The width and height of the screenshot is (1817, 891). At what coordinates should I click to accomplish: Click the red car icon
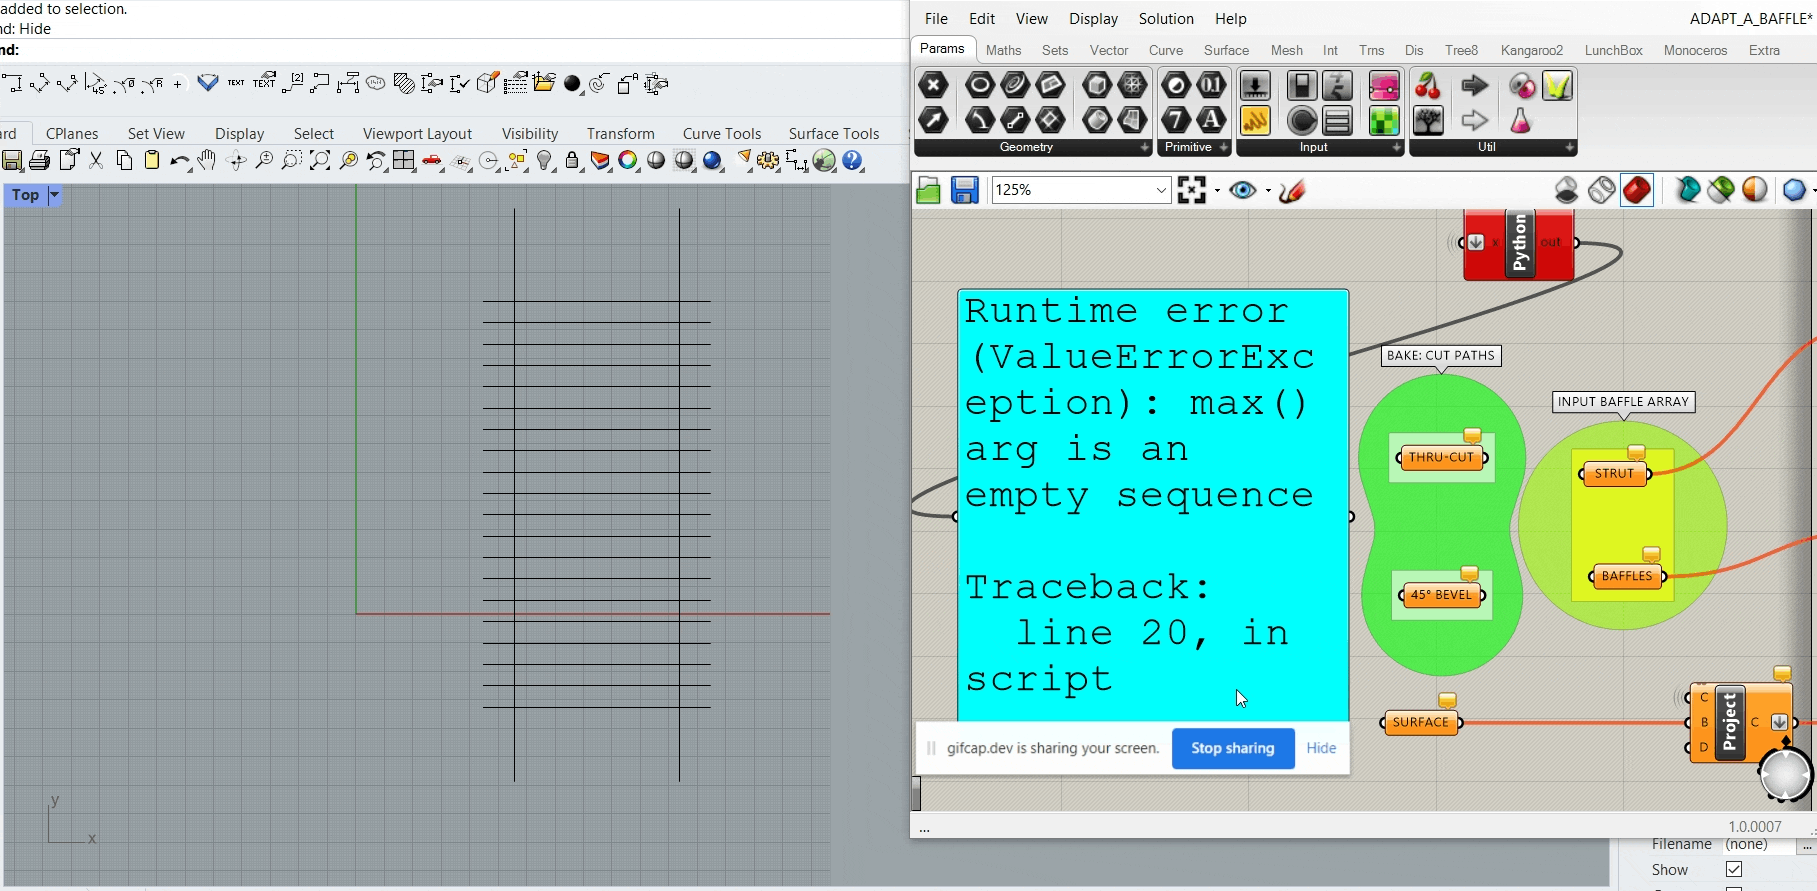pos(432,161)
